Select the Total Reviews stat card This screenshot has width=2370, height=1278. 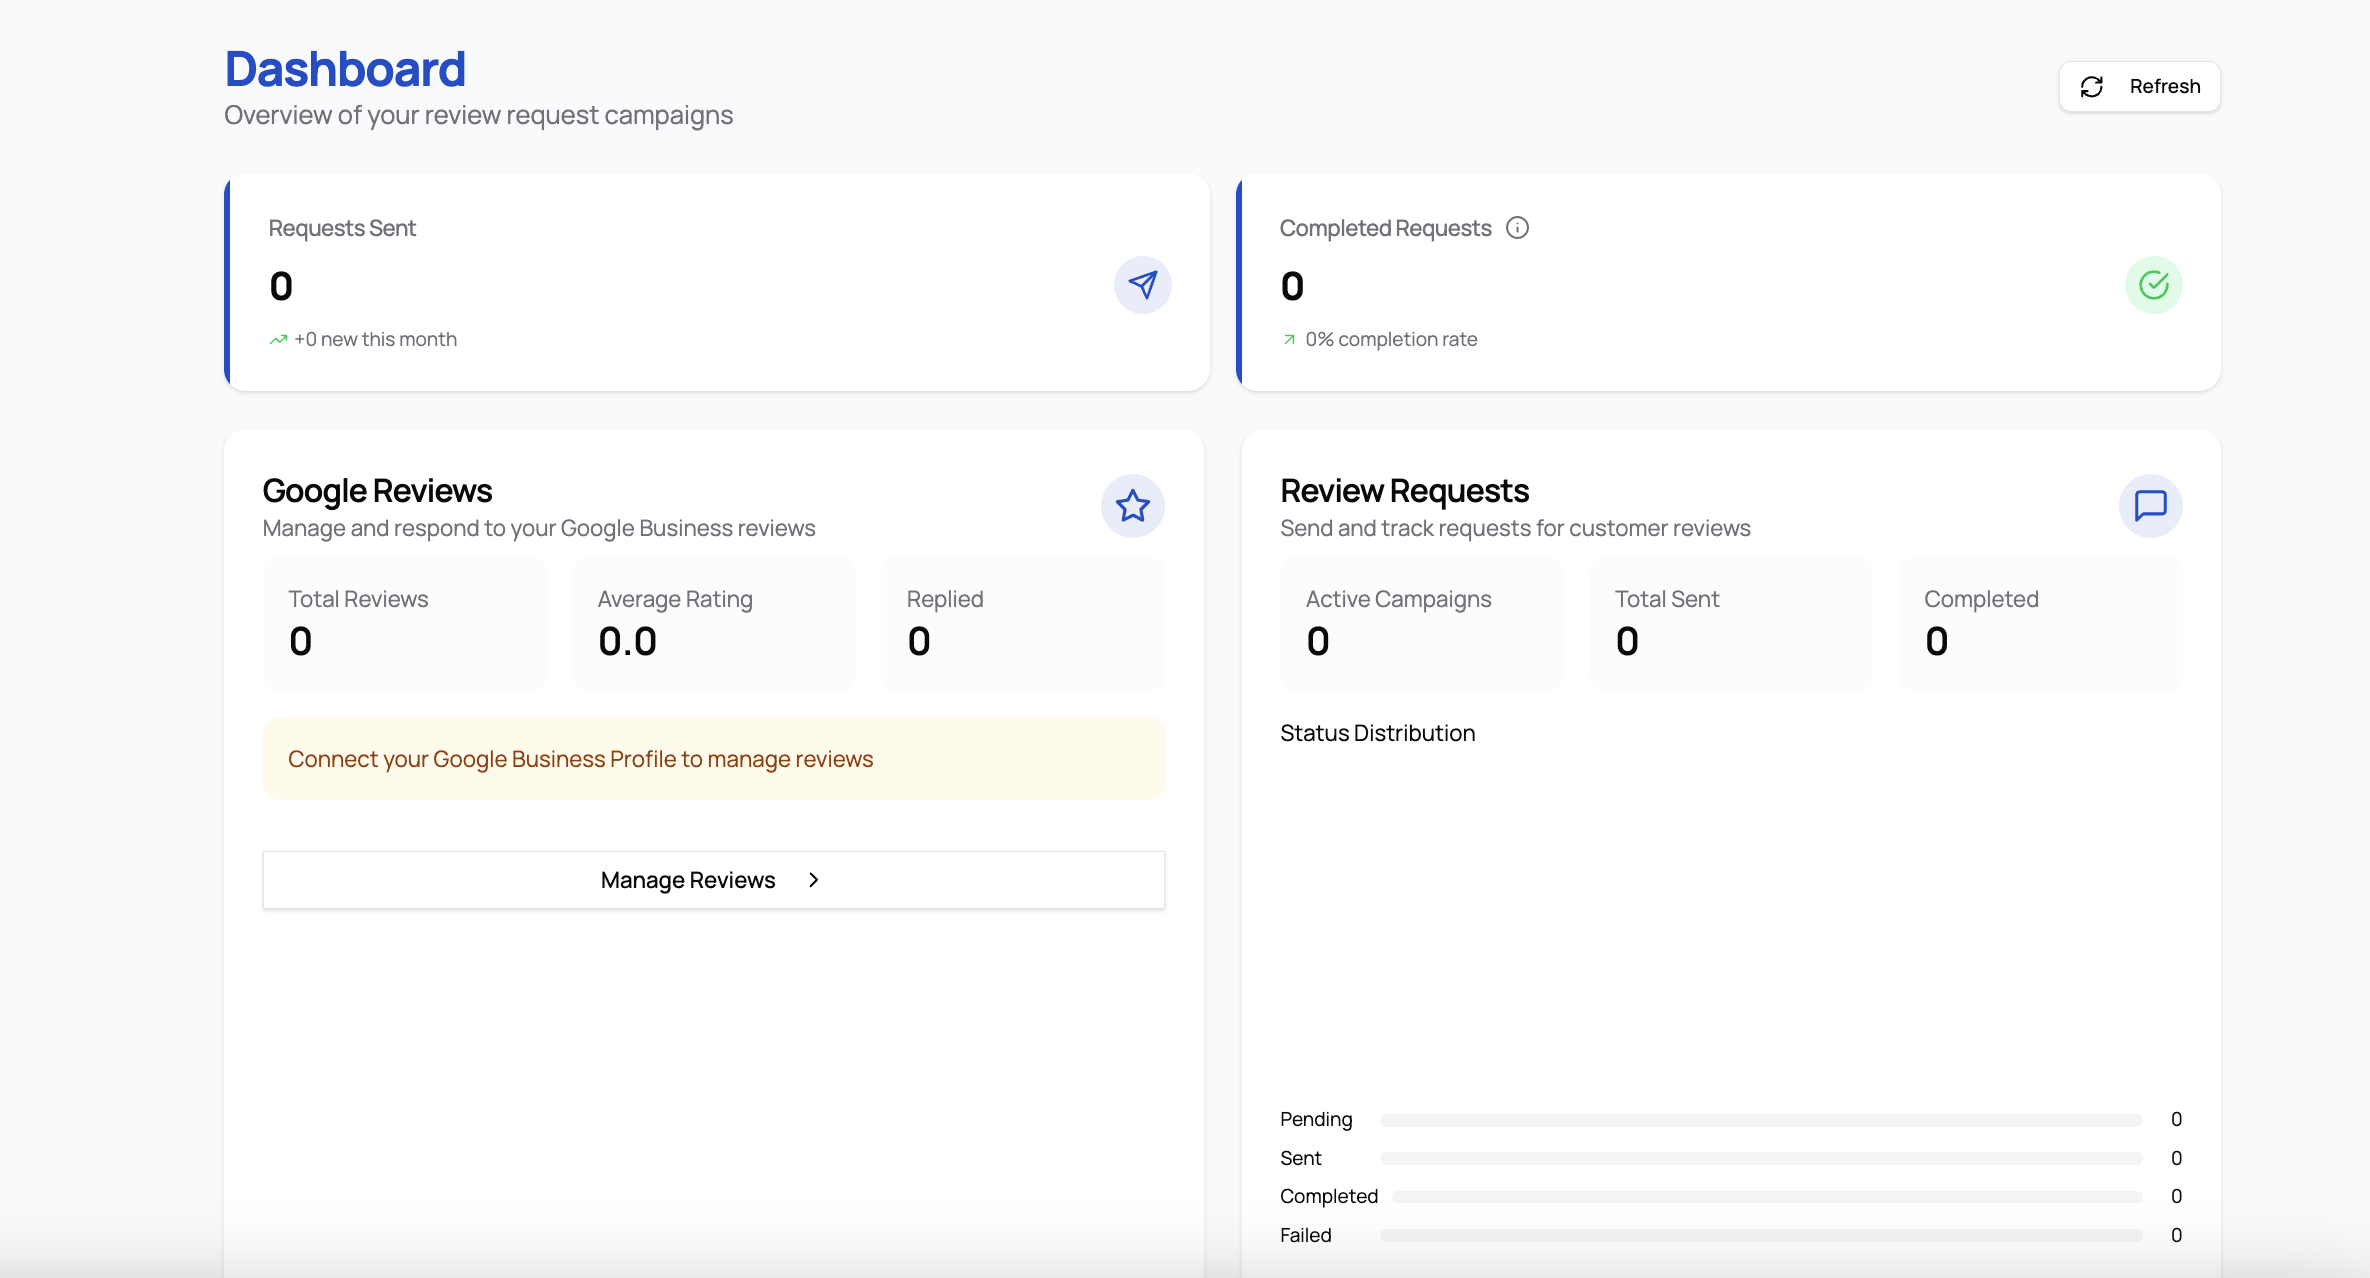tap(404, 624)
